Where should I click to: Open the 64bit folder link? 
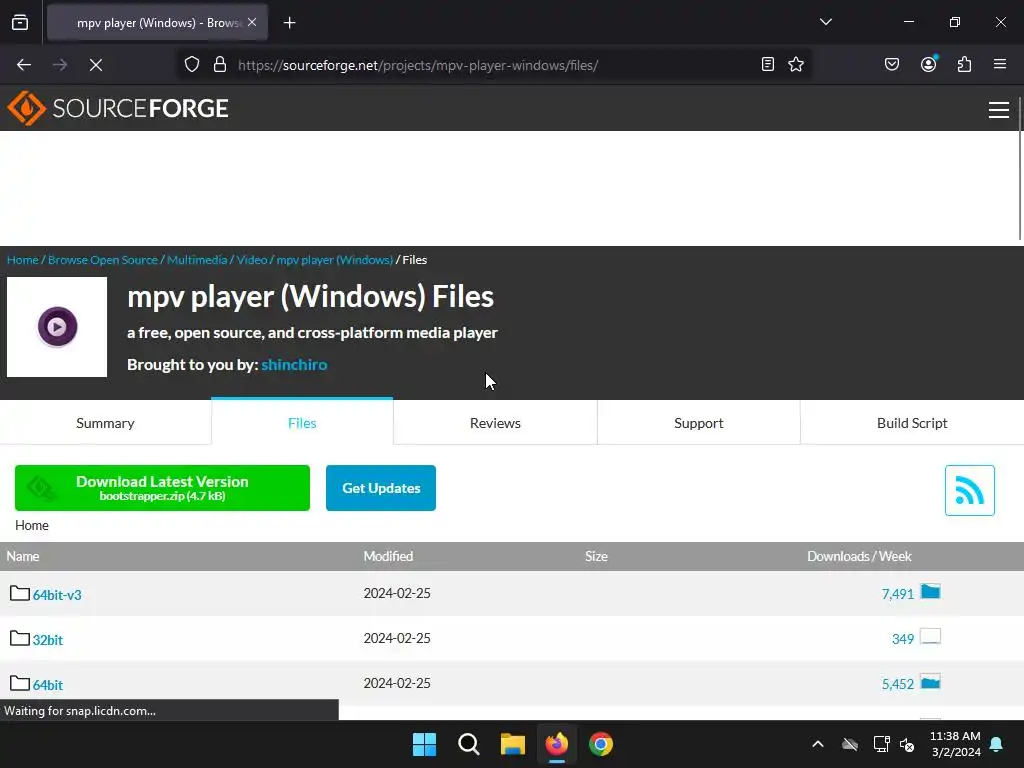click(x=48, y=685)
